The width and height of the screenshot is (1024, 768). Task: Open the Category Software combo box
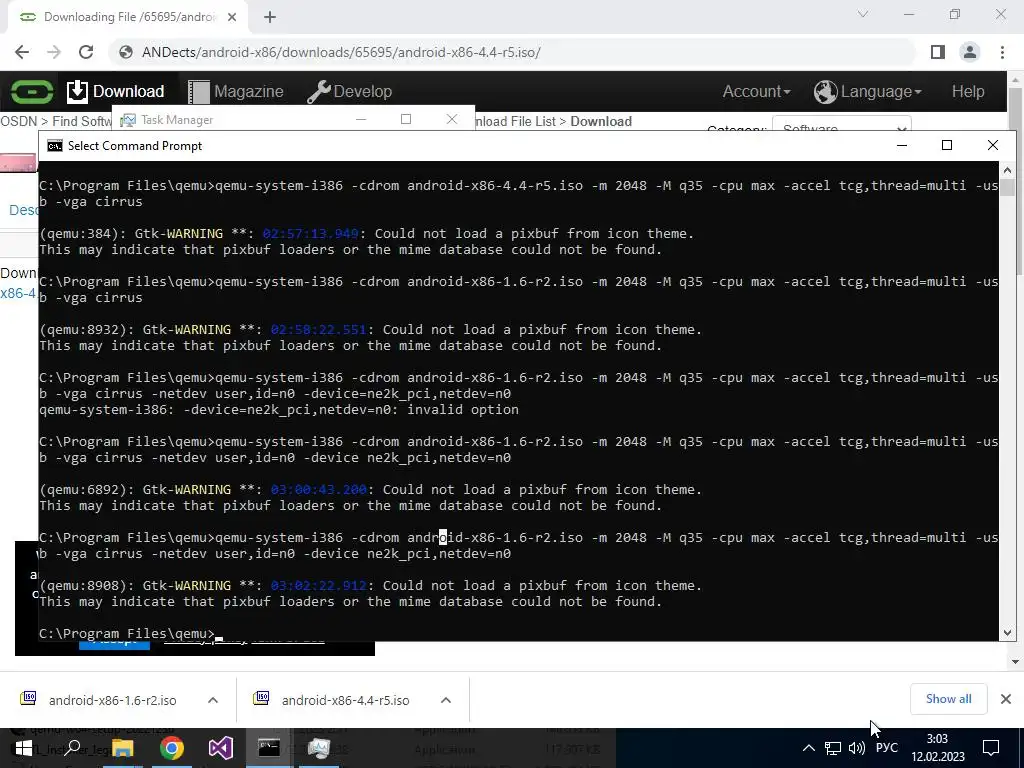[x=842, y=125]
